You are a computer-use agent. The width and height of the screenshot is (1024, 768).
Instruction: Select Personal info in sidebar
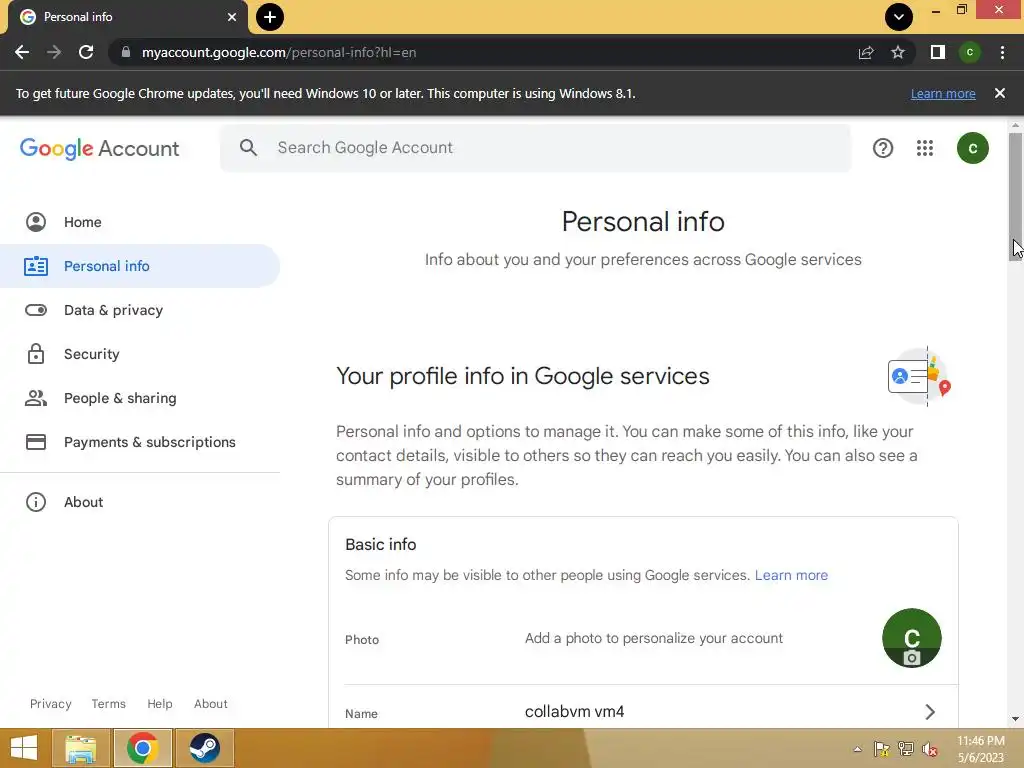[x=140, y=266]
